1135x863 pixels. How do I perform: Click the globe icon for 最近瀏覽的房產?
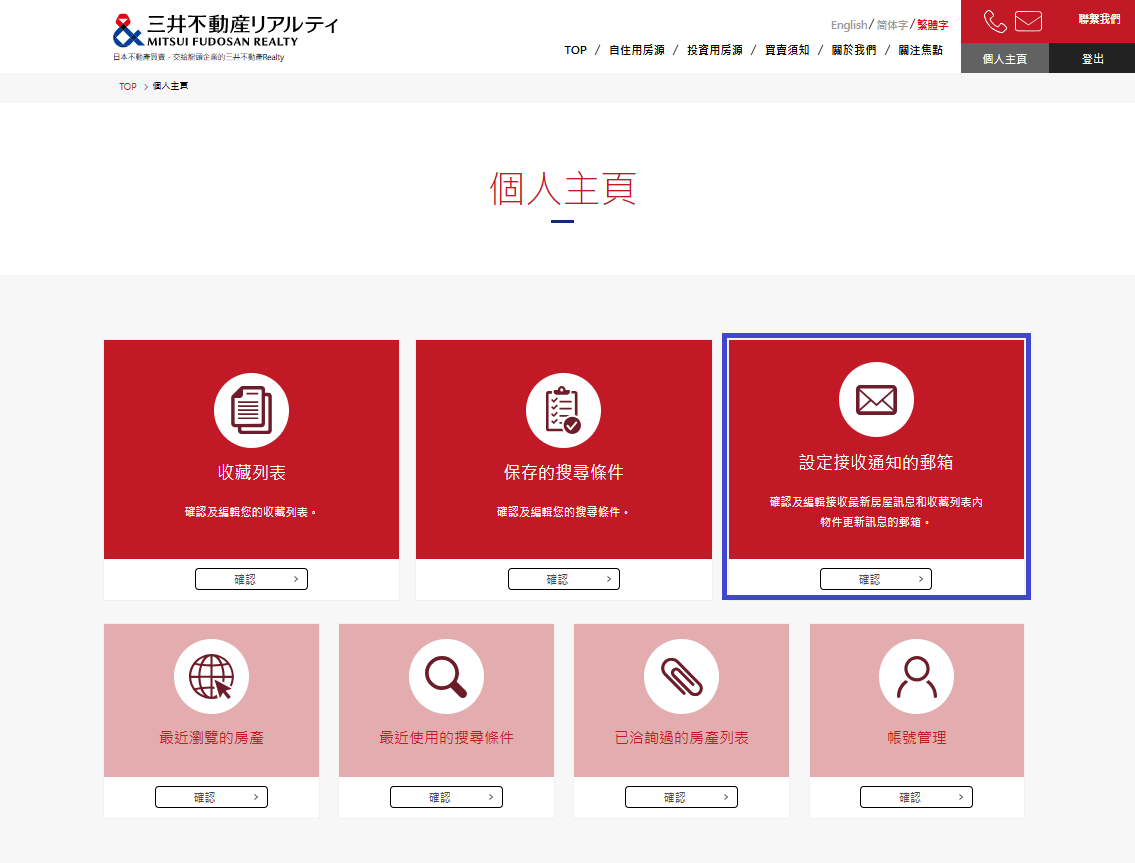coord(211,677)
